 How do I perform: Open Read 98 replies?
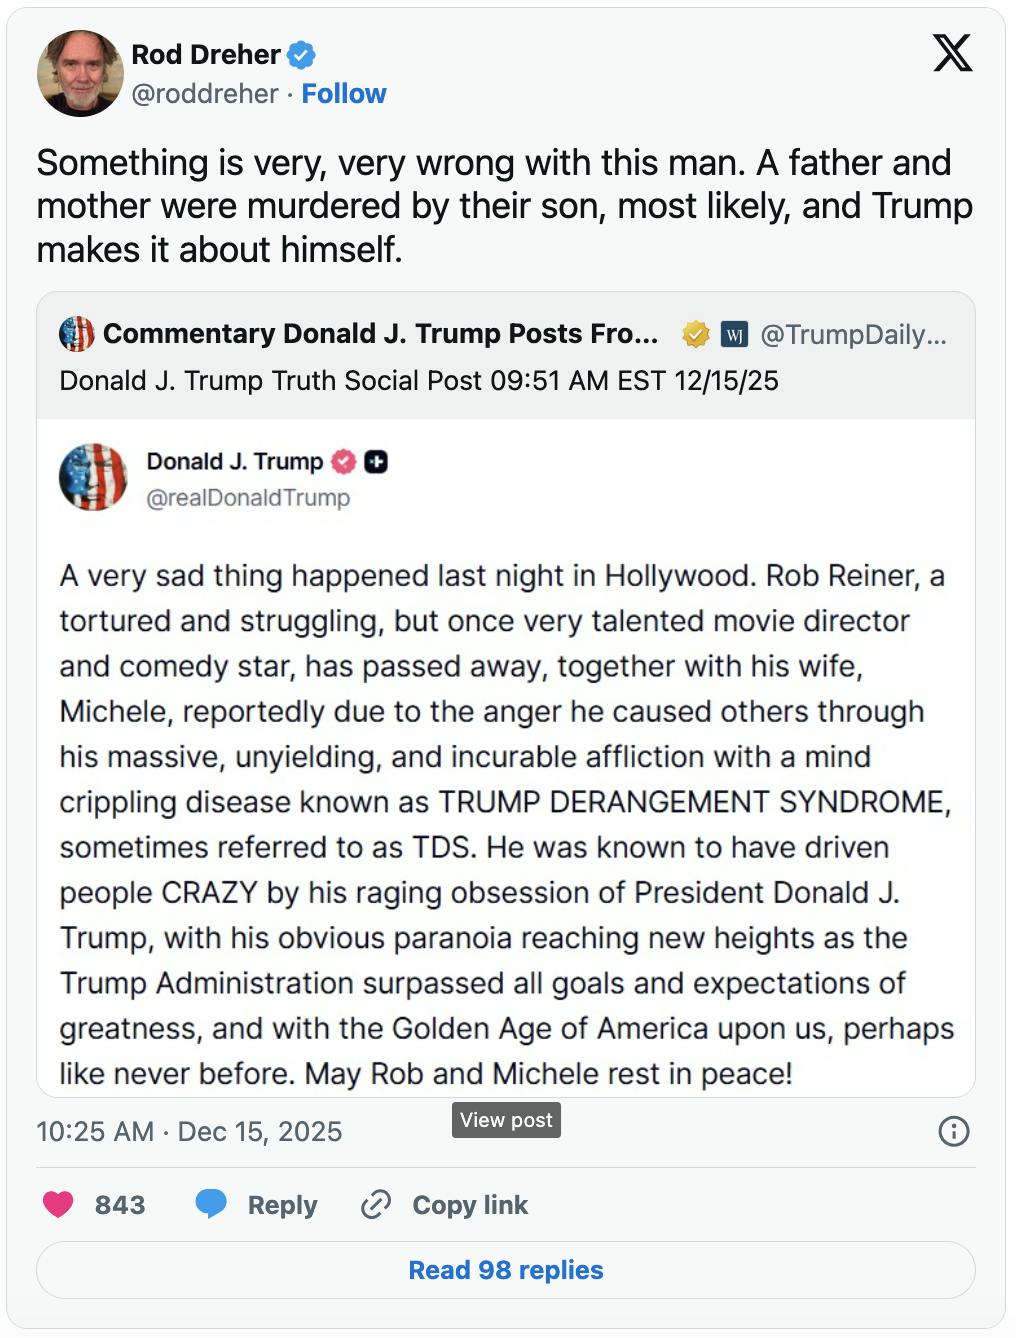507,1269
